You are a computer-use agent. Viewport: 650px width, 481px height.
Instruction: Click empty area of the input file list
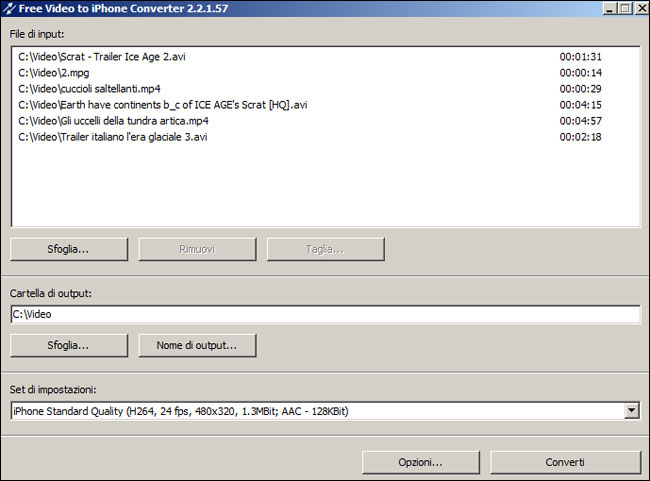point(325,190)
